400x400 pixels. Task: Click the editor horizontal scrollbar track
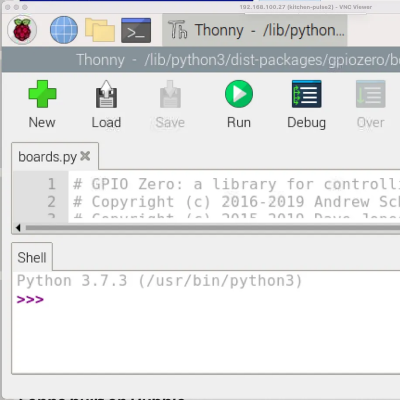213,228
